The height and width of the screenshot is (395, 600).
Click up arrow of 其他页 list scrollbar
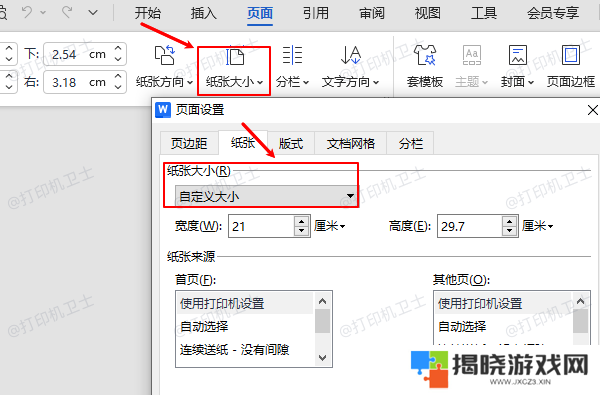(580, 301)
